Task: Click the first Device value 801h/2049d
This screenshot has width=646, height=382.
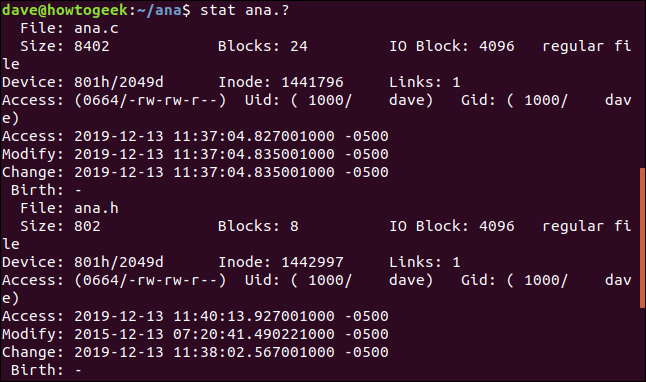Action: (119, 82)
